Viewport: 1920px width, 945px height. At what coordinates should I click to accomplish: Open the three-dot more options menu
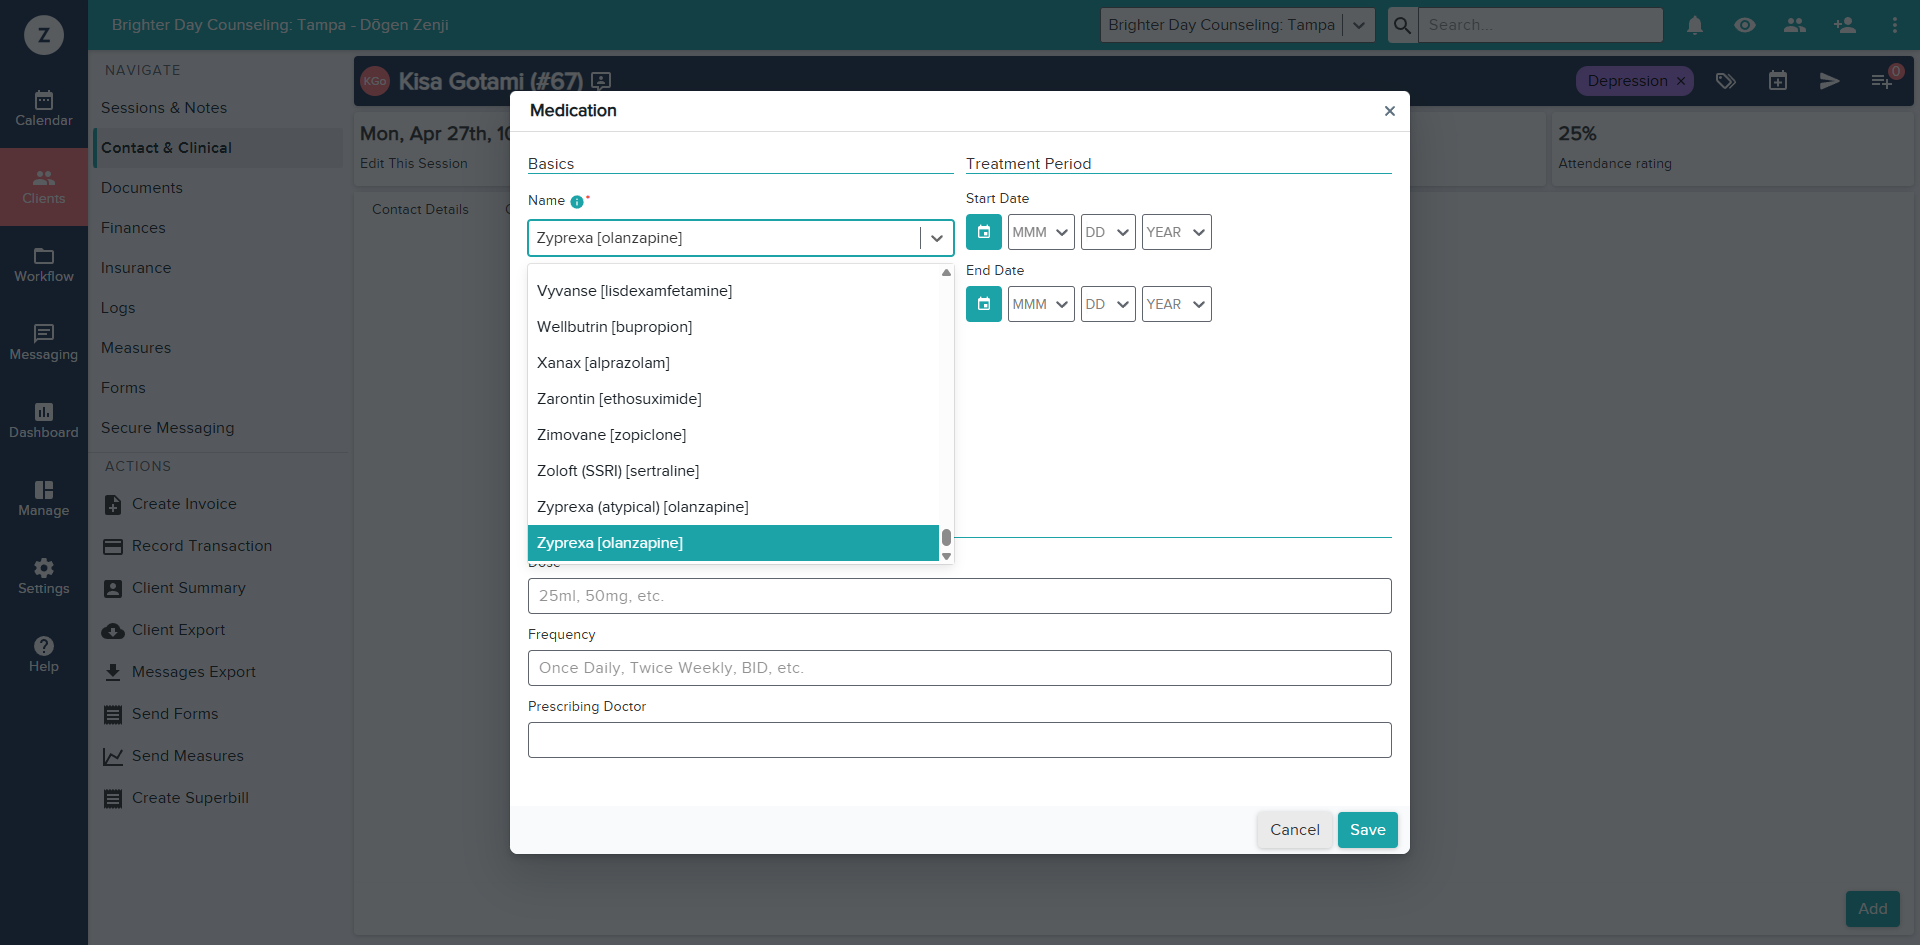click(x=1895, y=25)
